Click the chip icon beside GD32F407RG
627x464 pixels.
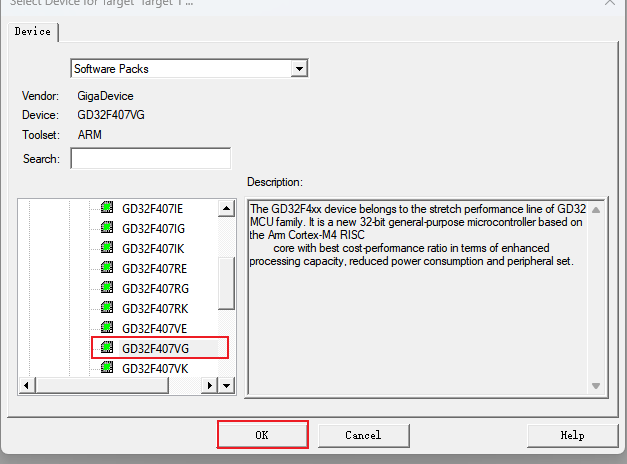pos(107,287)
